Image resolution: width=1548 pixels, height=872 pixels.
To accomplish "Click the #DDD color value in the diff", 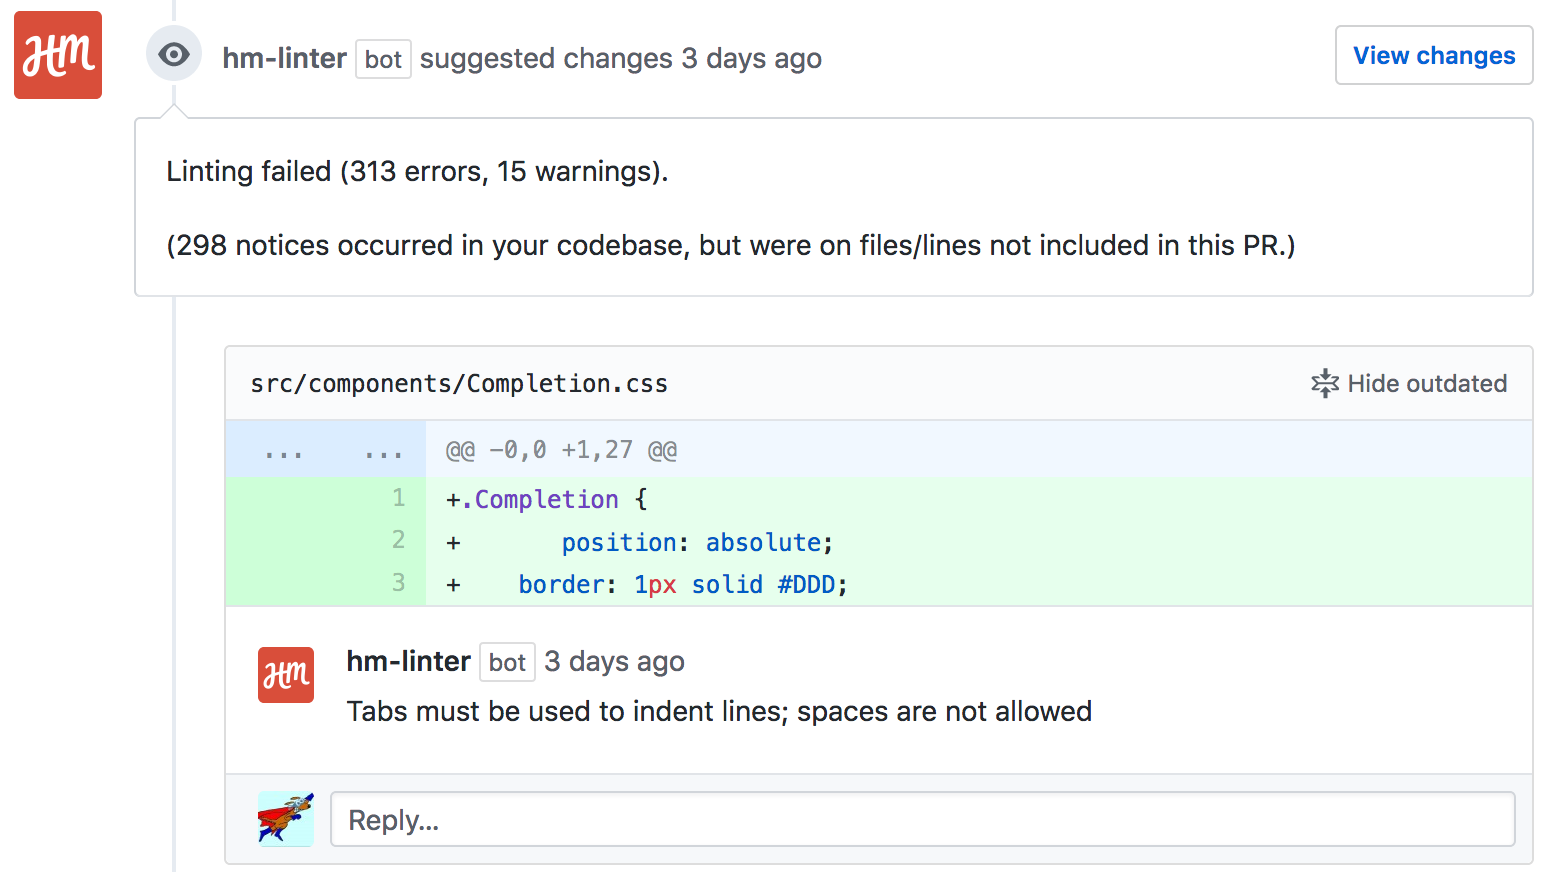I will coord(806,584).
